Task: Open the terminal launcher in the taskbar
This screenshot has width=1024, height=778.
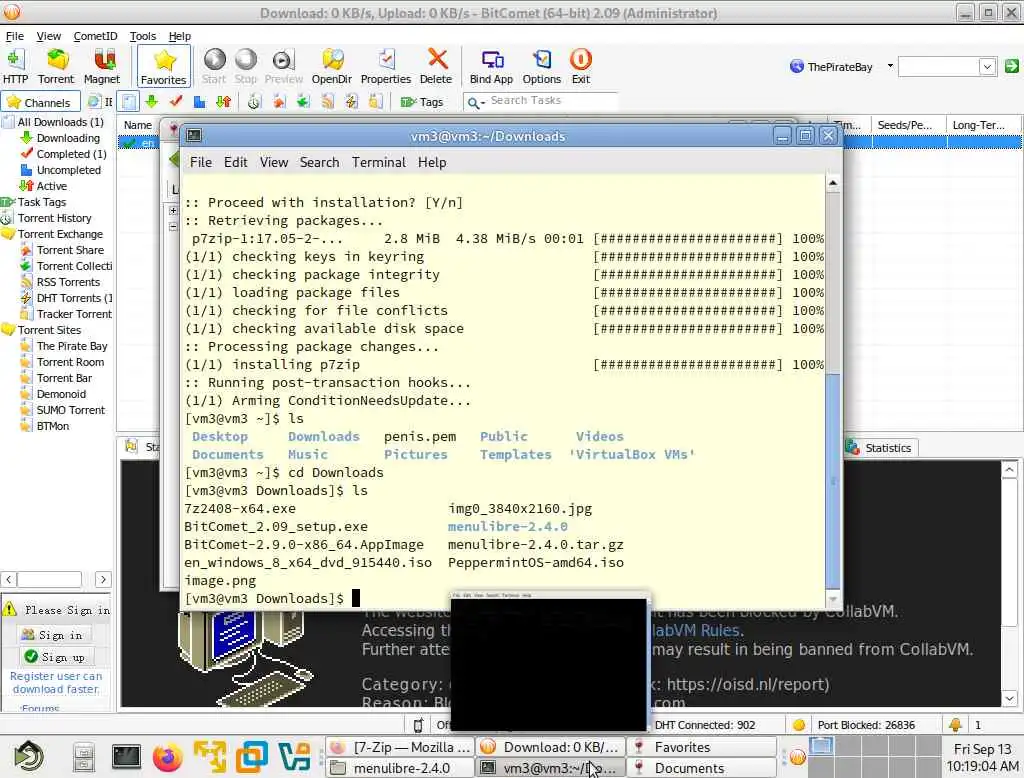Action: 125,758
